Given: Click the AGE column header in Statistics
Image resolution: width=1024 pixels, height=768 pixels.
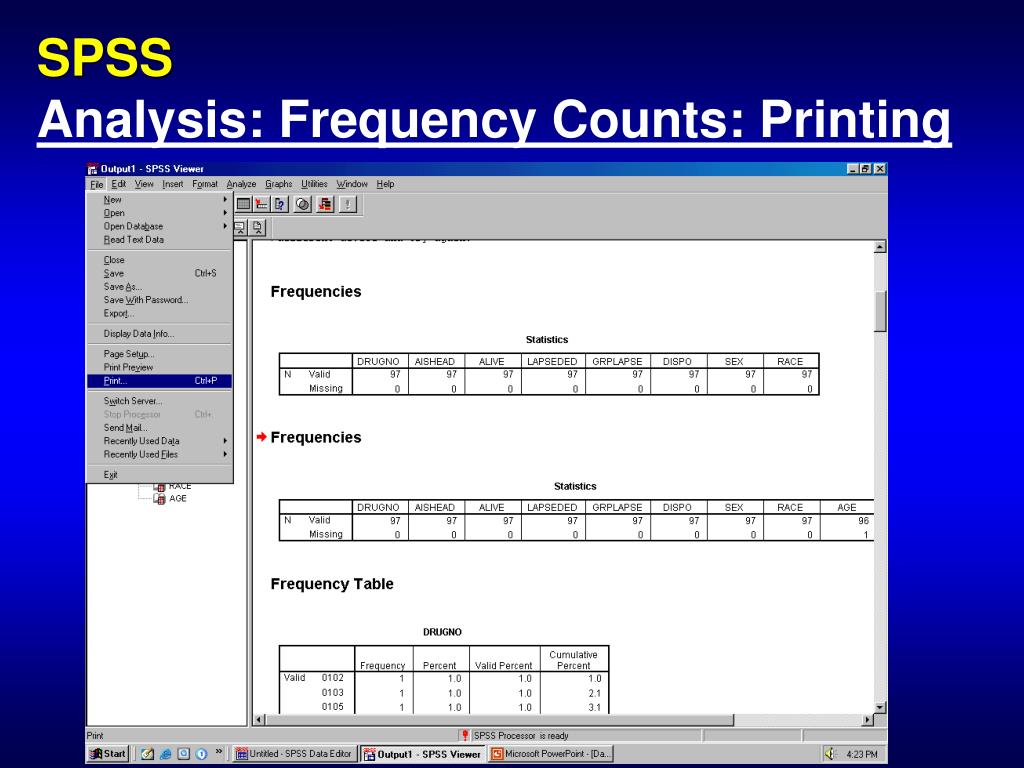Looking at the screenshot, I should click(x=846, y=507).
